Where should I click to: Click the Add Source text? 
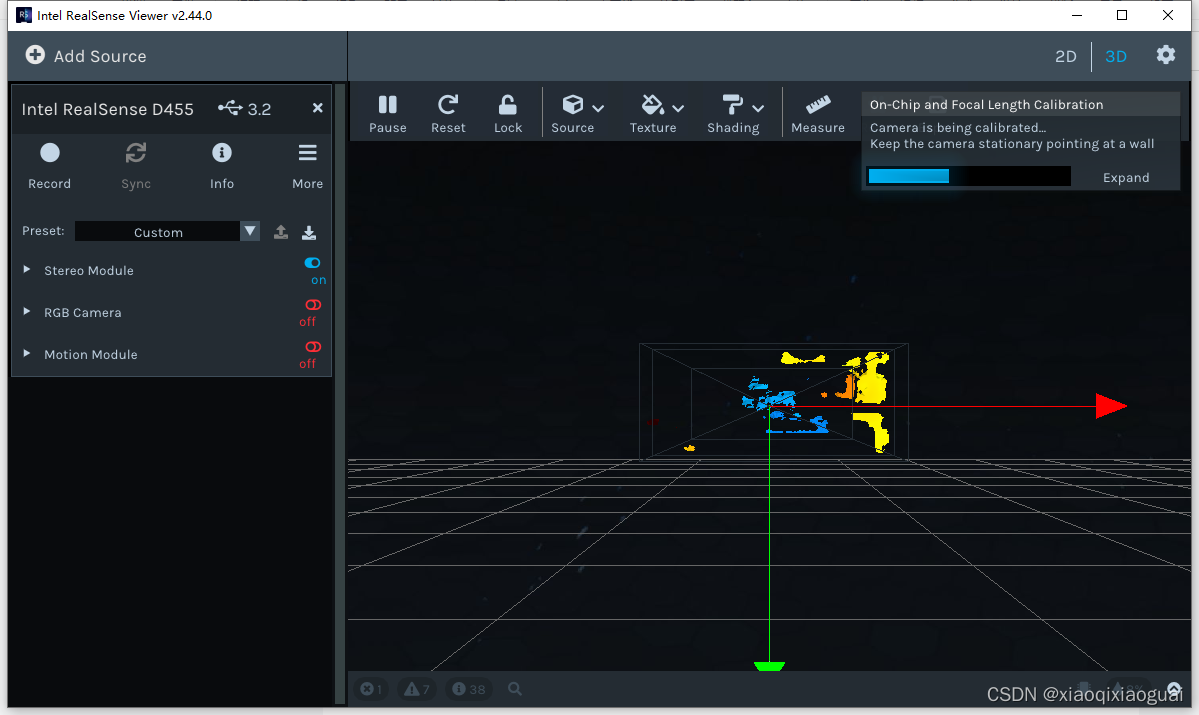coord(100,57)
